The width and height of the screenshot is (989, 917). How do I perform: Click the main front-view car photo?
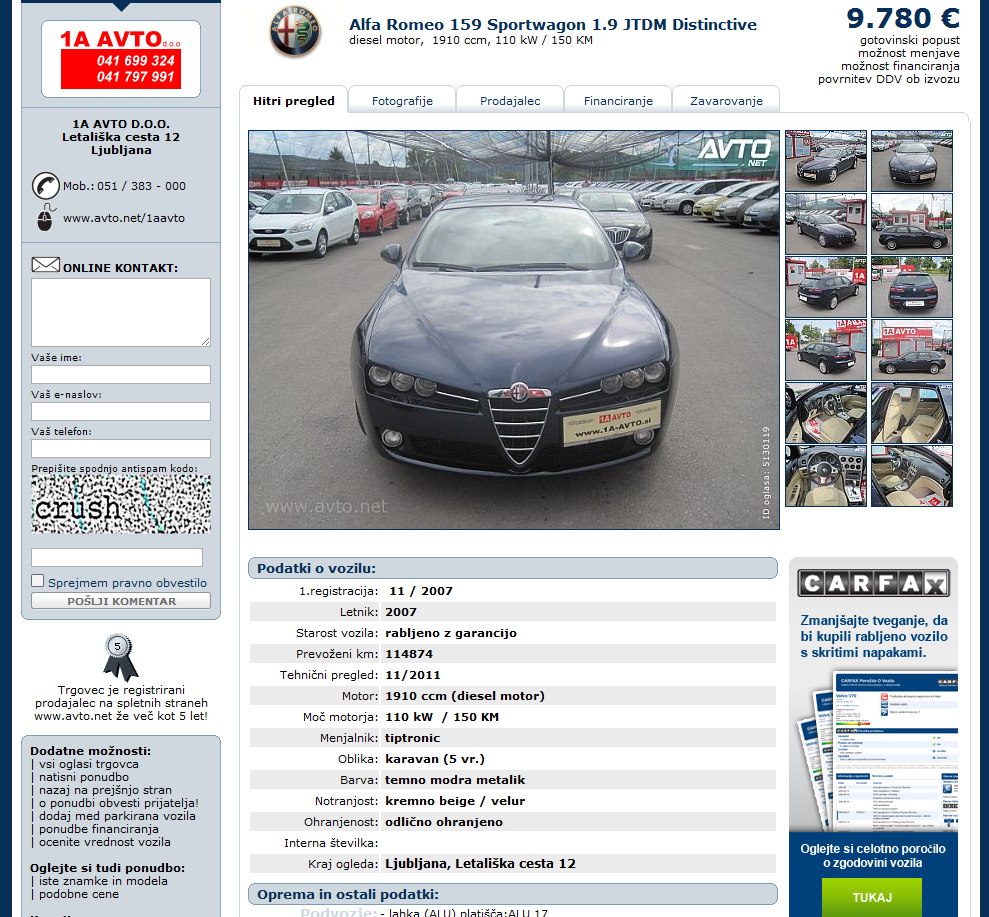[x=514, y=330]
